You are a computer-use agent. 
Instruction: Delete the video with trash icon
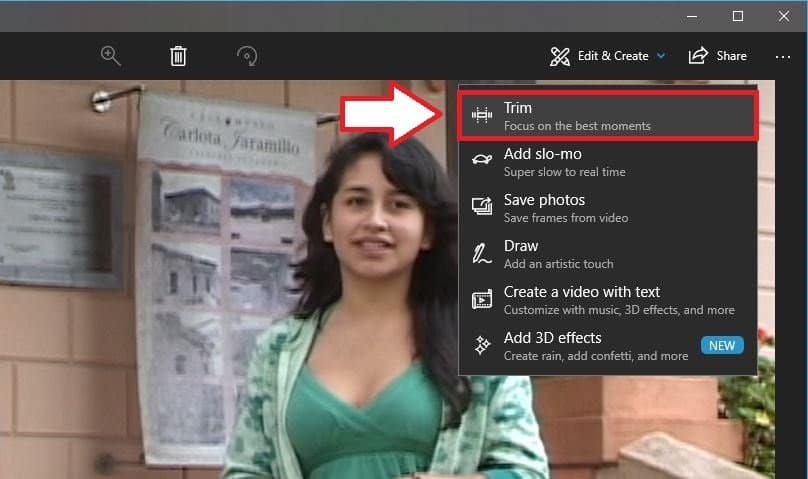178,56
